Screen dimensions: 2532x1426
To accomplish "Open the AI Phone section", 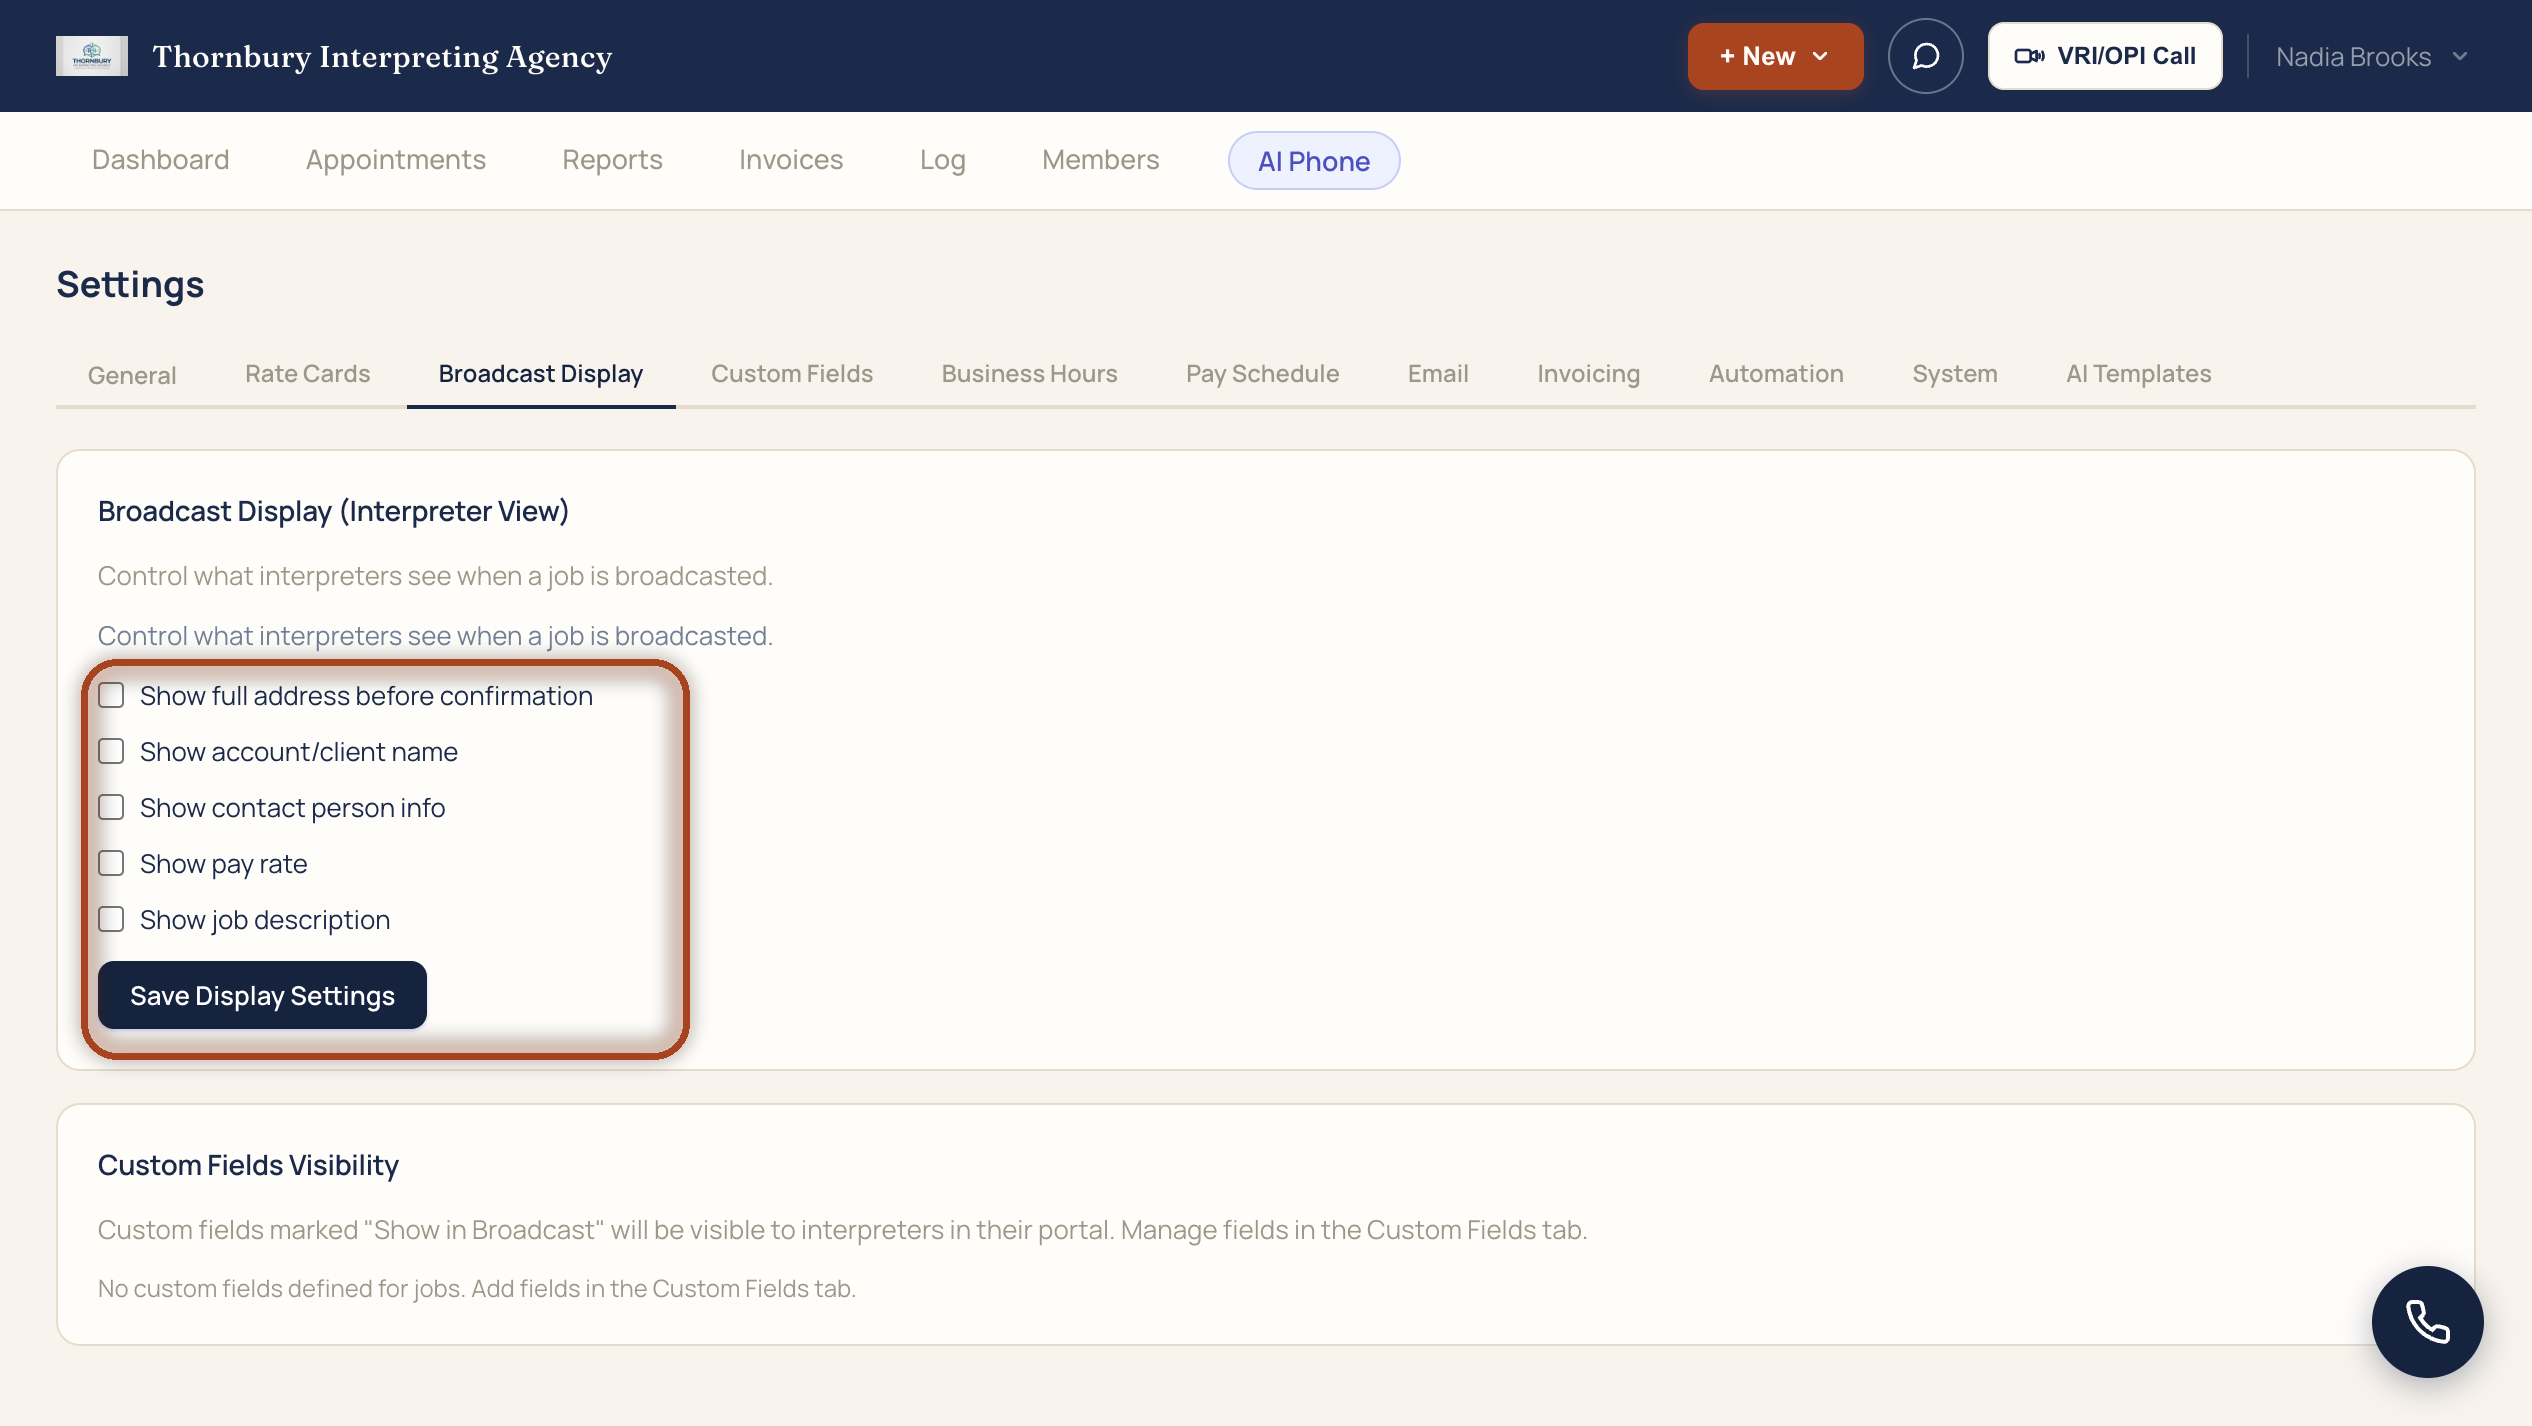I will tap(1314, 160).
